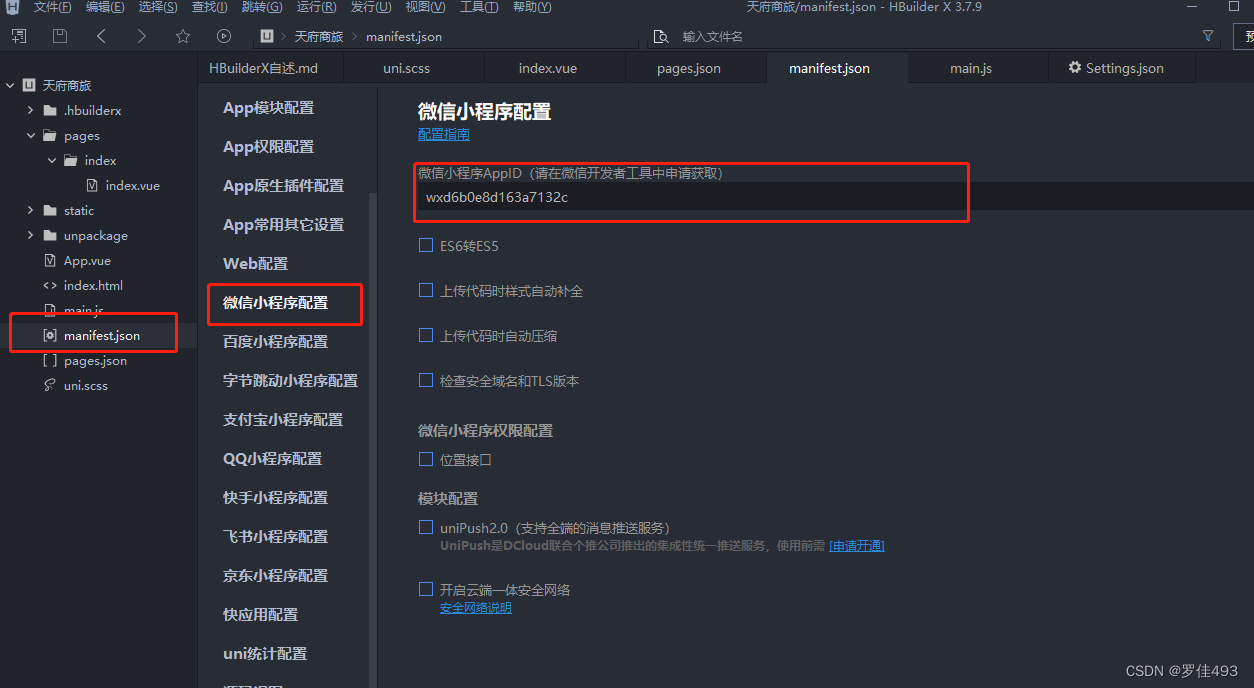The height and width of the screenshot is (688, 1254).
Task: Go back with the left arrow icon
Action: point(101,36)
